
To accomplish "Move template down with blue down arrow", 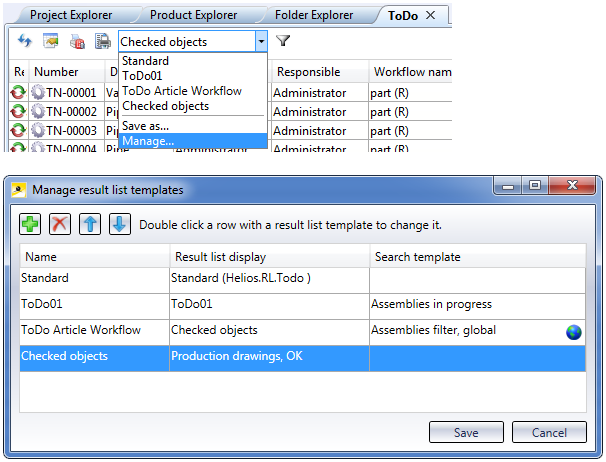I will pyautogui.click(x=119, y=224).
